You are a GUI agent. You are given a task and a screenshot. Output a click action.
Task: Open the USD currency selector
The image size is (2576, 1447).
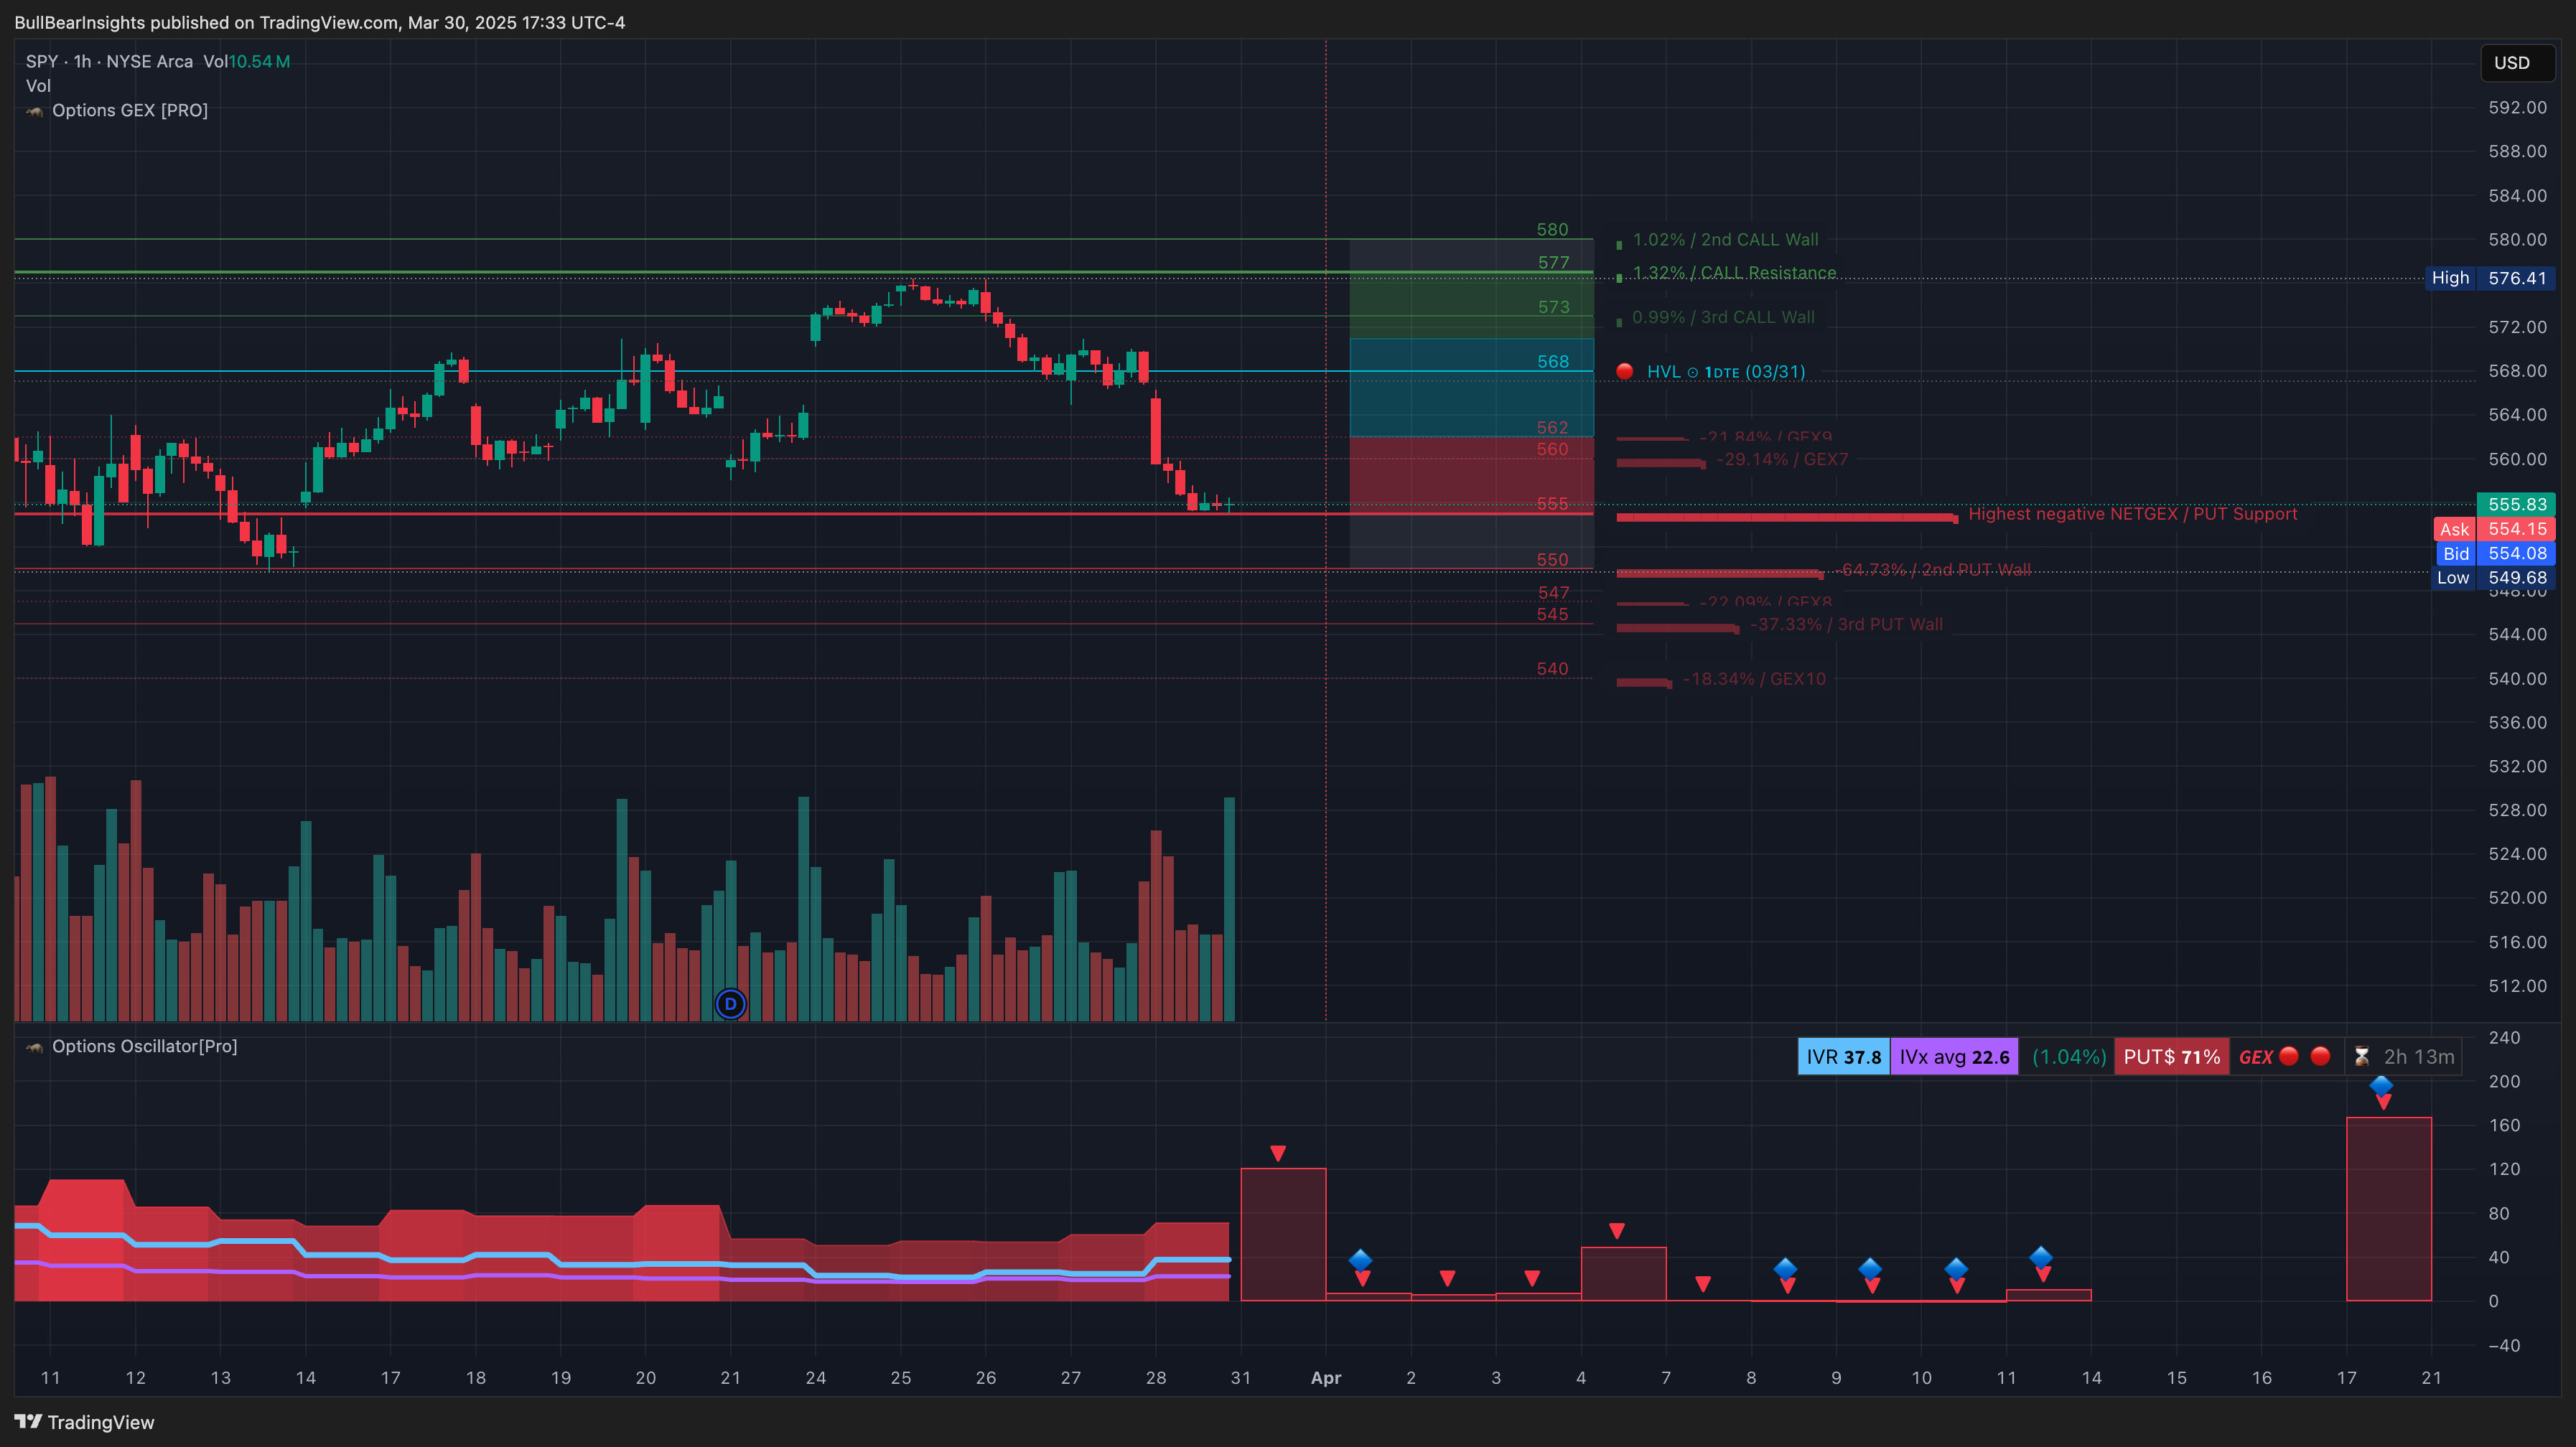[x=2518, y=63]
